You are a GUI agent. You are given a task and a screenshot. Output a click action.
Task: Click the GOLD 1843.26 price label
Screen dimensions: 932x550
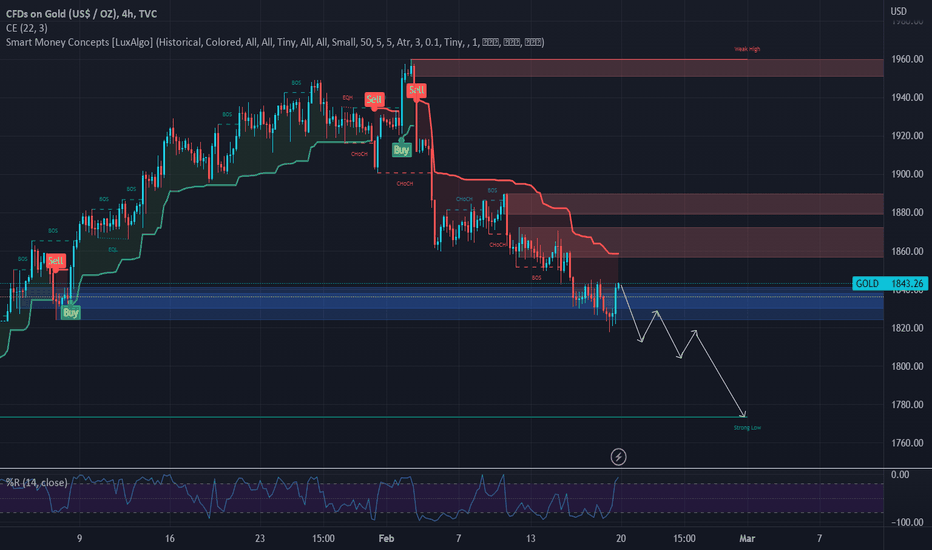(890, 284)
